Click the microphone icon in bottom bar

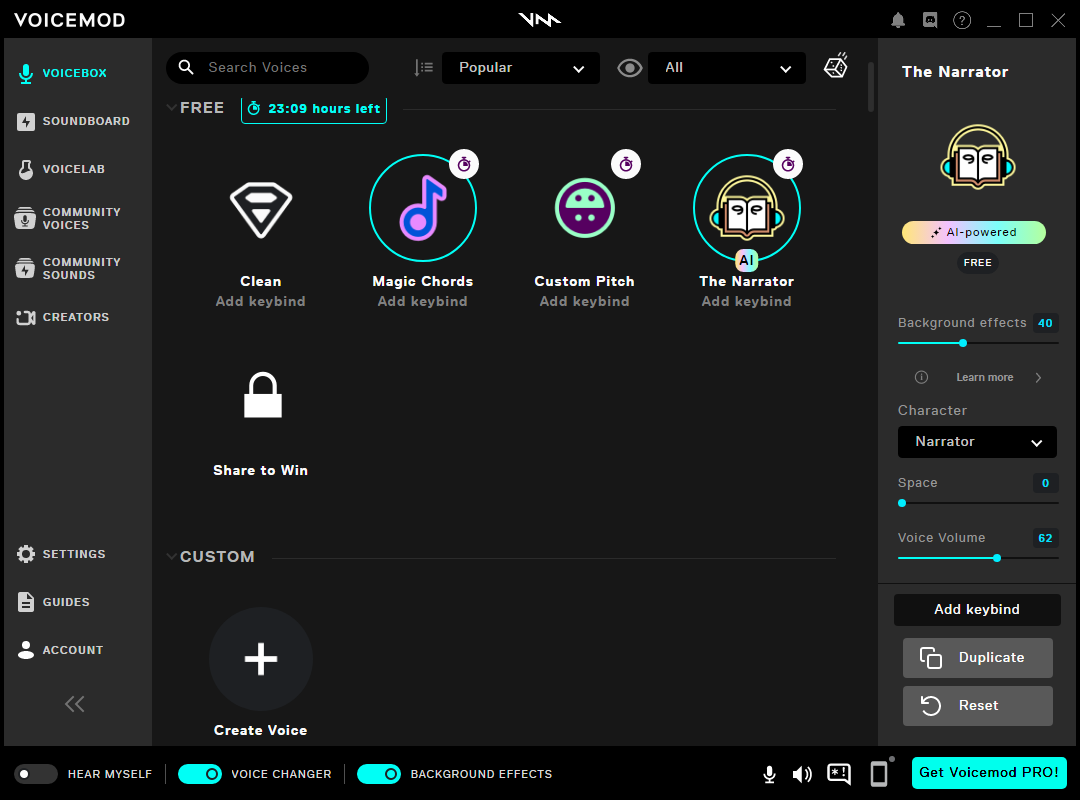click(769, 775)
